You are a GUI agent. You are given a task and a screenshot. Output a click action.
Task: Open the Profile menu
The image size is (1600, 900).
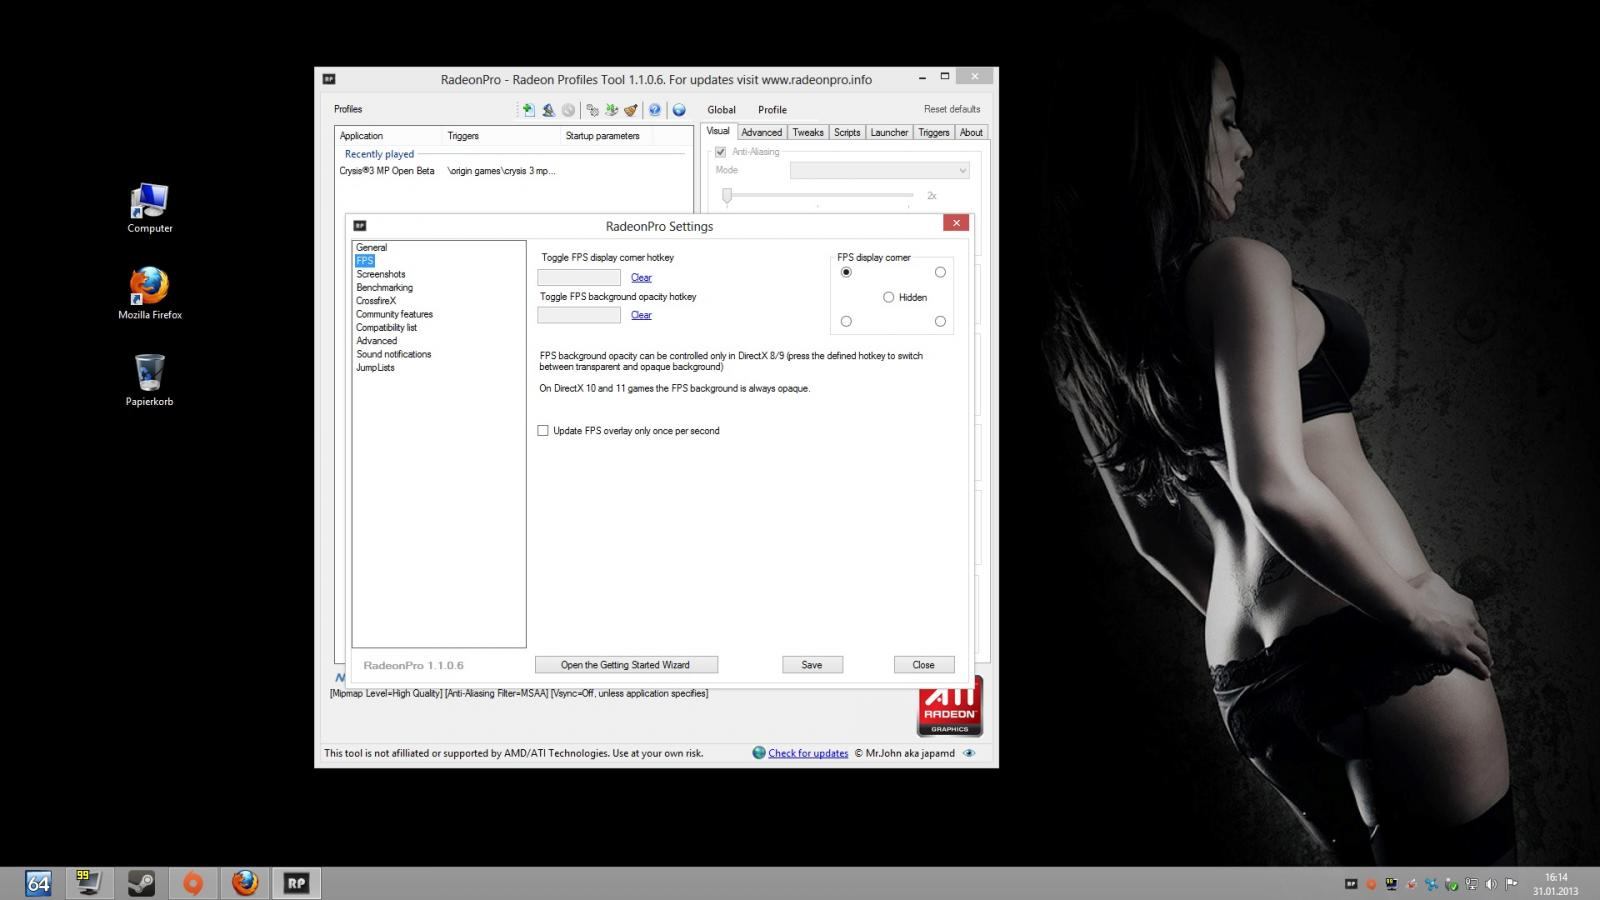pos(772,110)
